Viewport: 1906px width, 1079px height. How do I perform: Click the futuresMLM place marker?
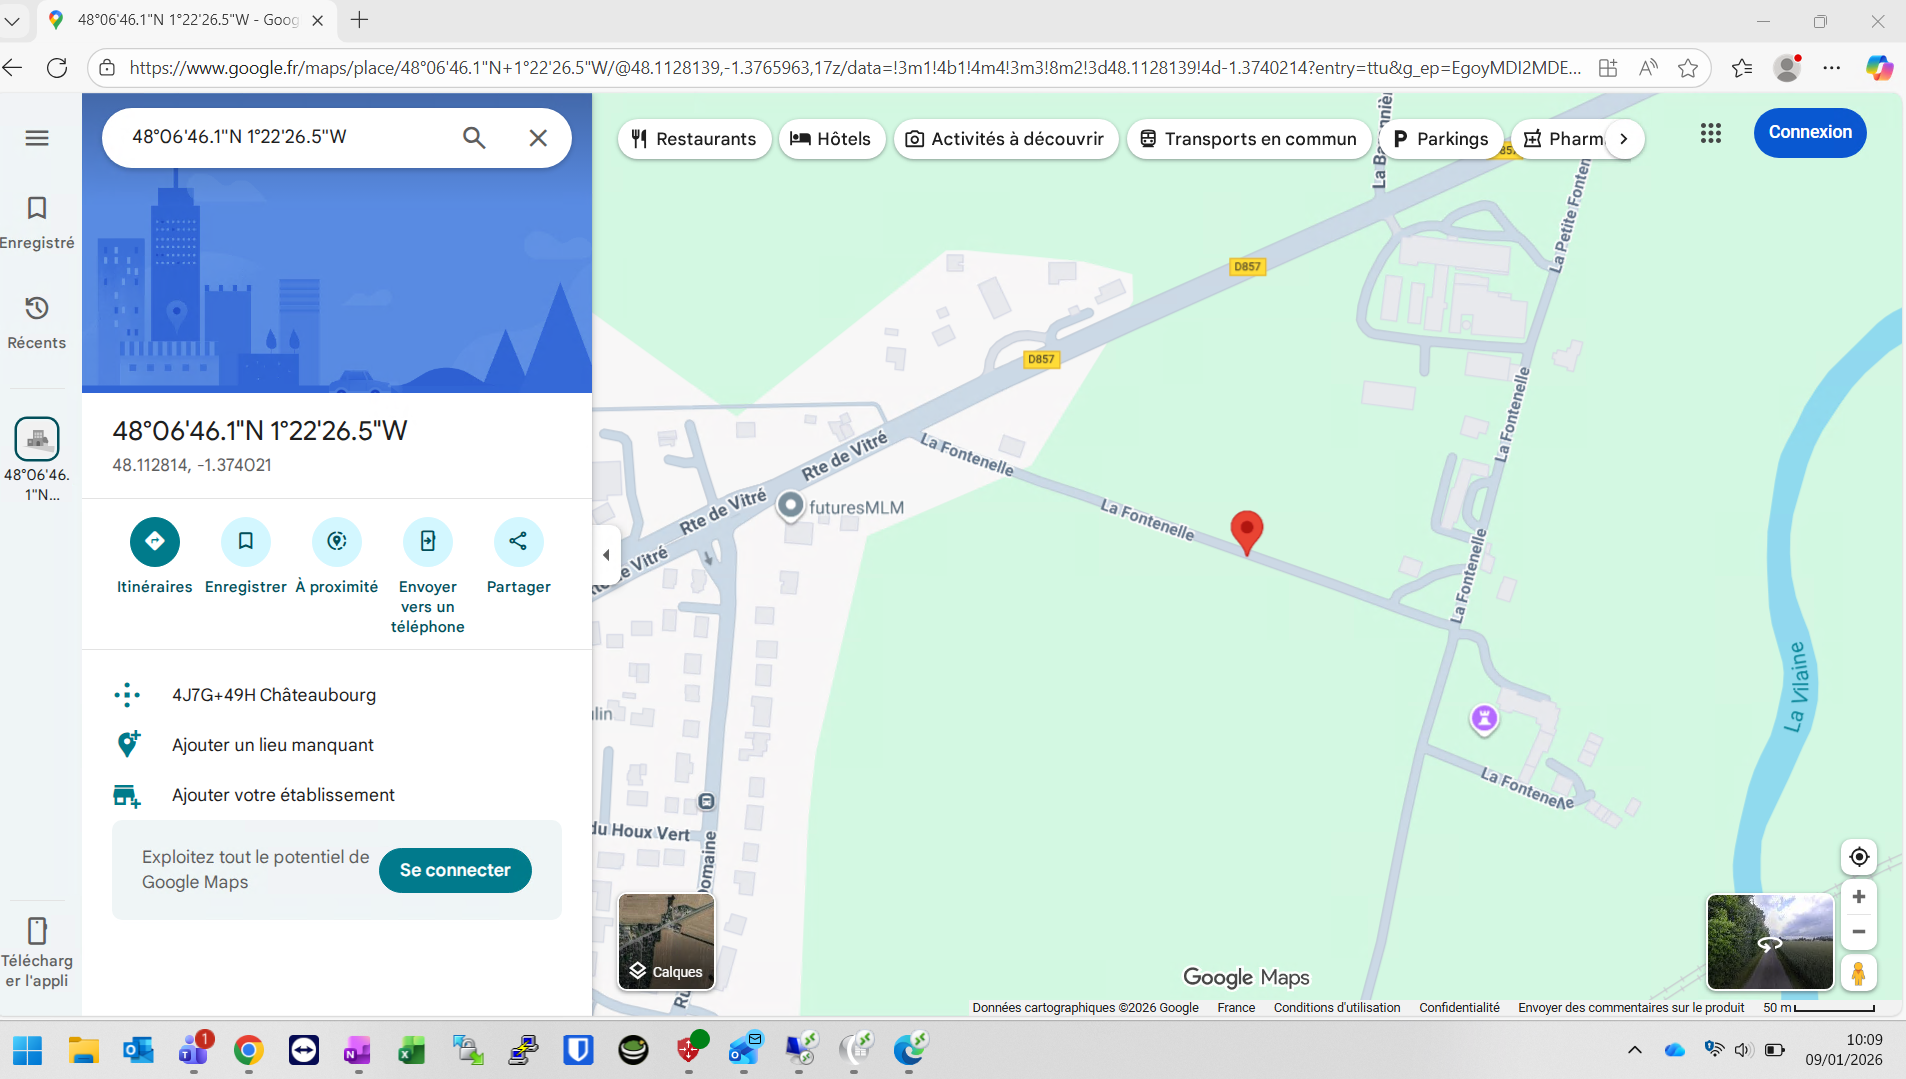(790, 506)
